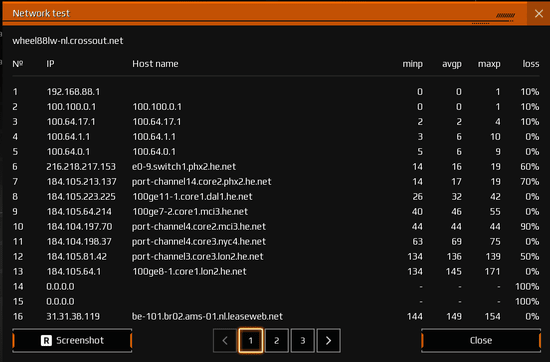Click maxp value 55 in row 9

[495, 212]
